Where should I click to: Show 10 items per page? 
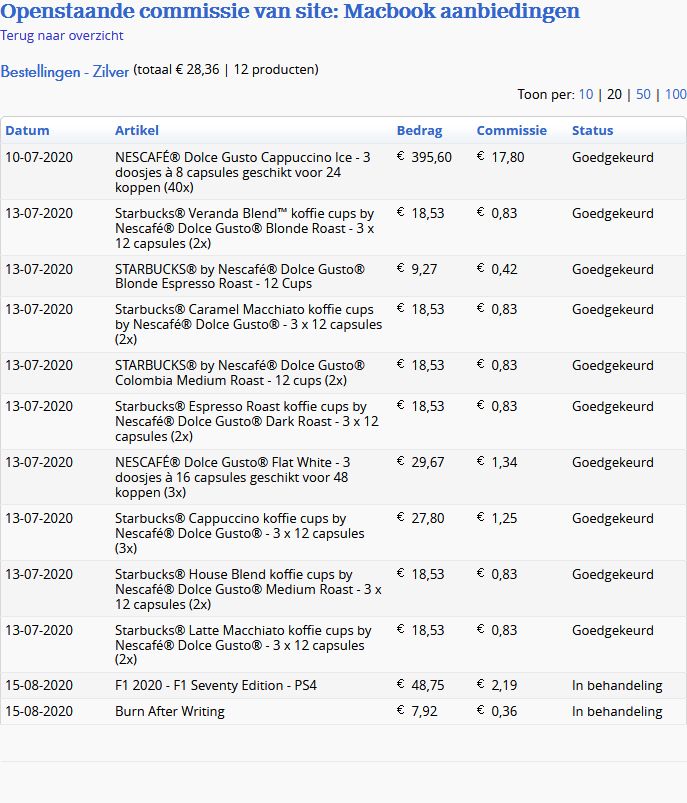point(586,95)
